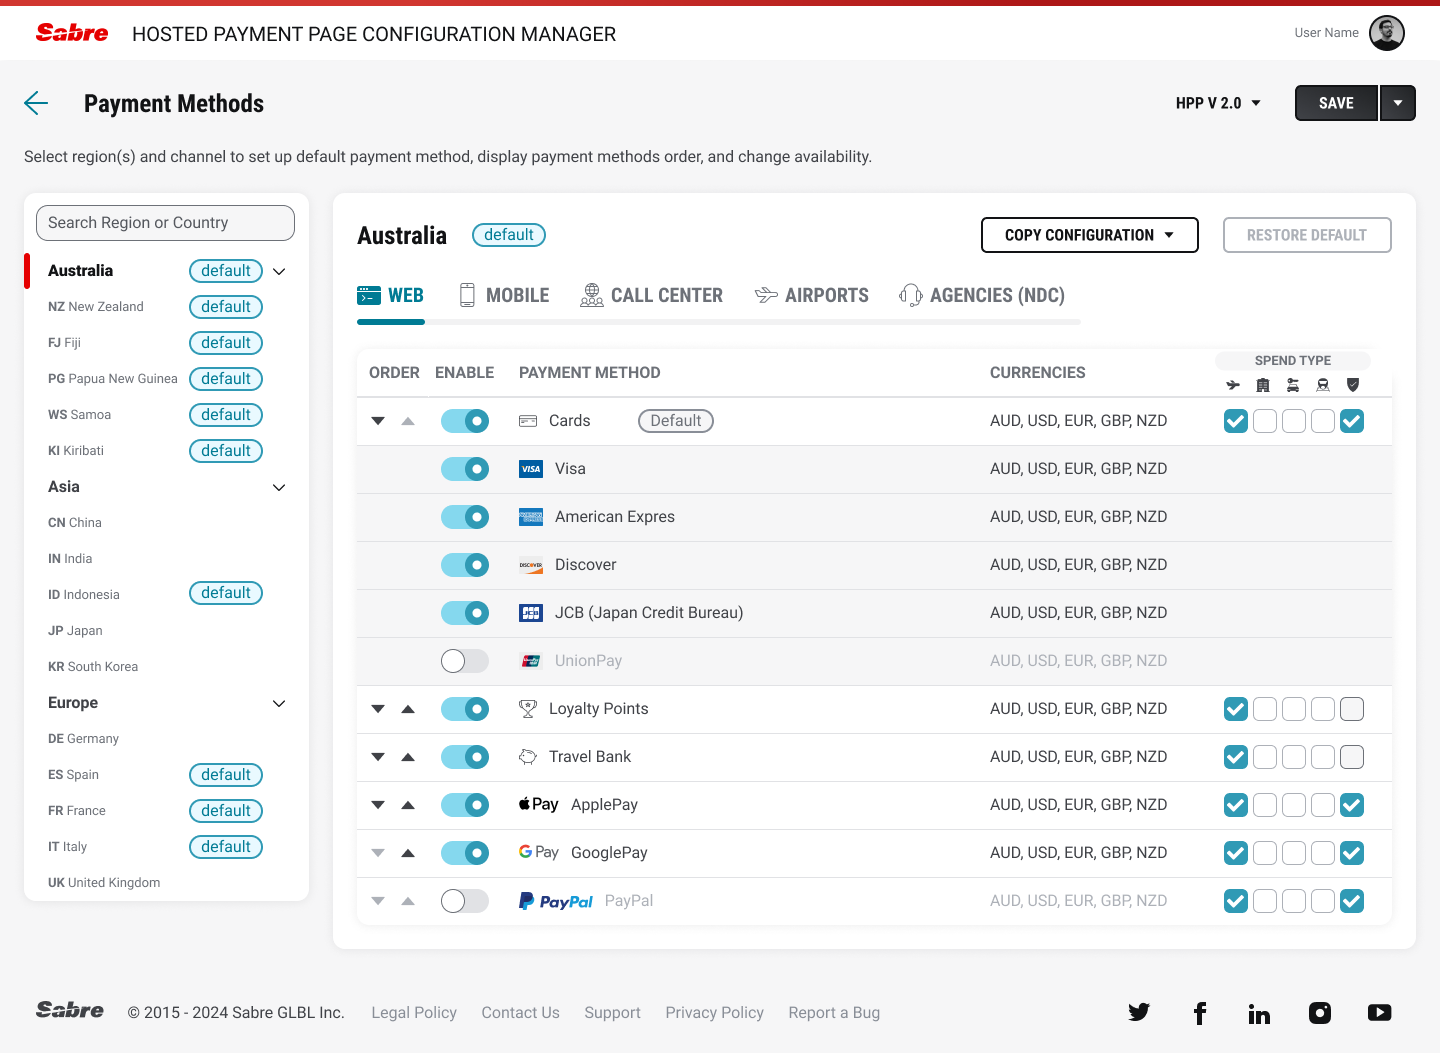The height and width of the screenshot is (1053, 1440).
Task: Open Sabre's LinkedIn page
Action: (x=1259, y=1014)
